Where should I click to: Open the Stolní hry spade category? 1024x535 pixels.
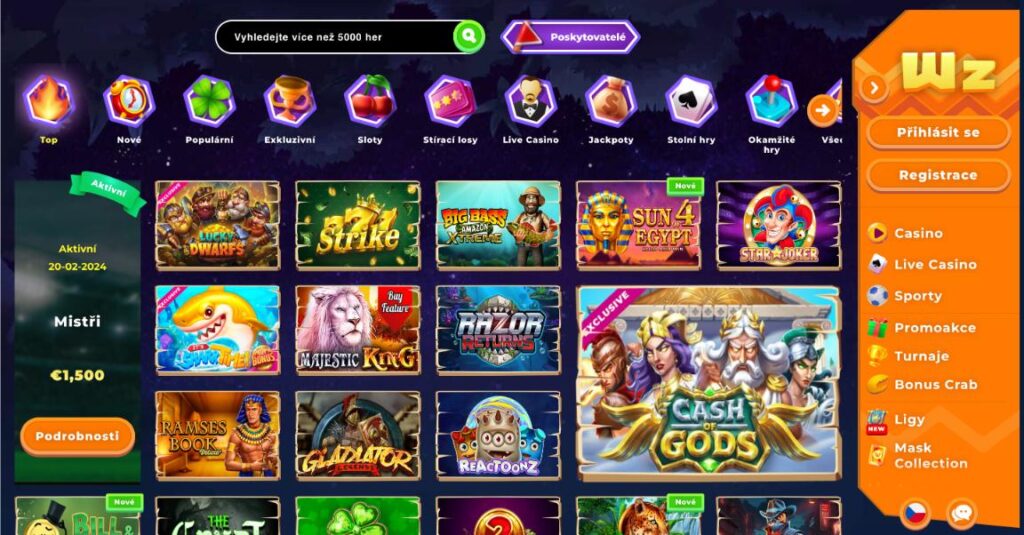691,109
